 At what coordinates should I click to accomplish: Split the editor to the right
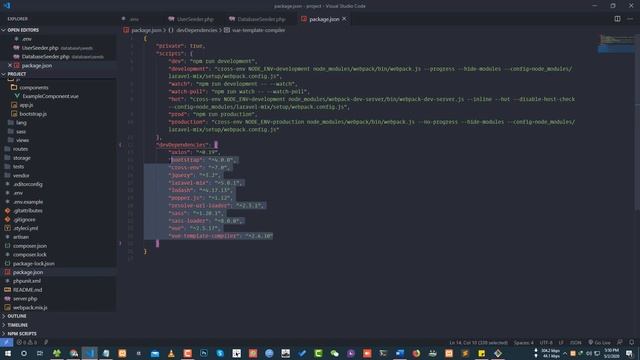pyautogui.click(x=617, y=19)
